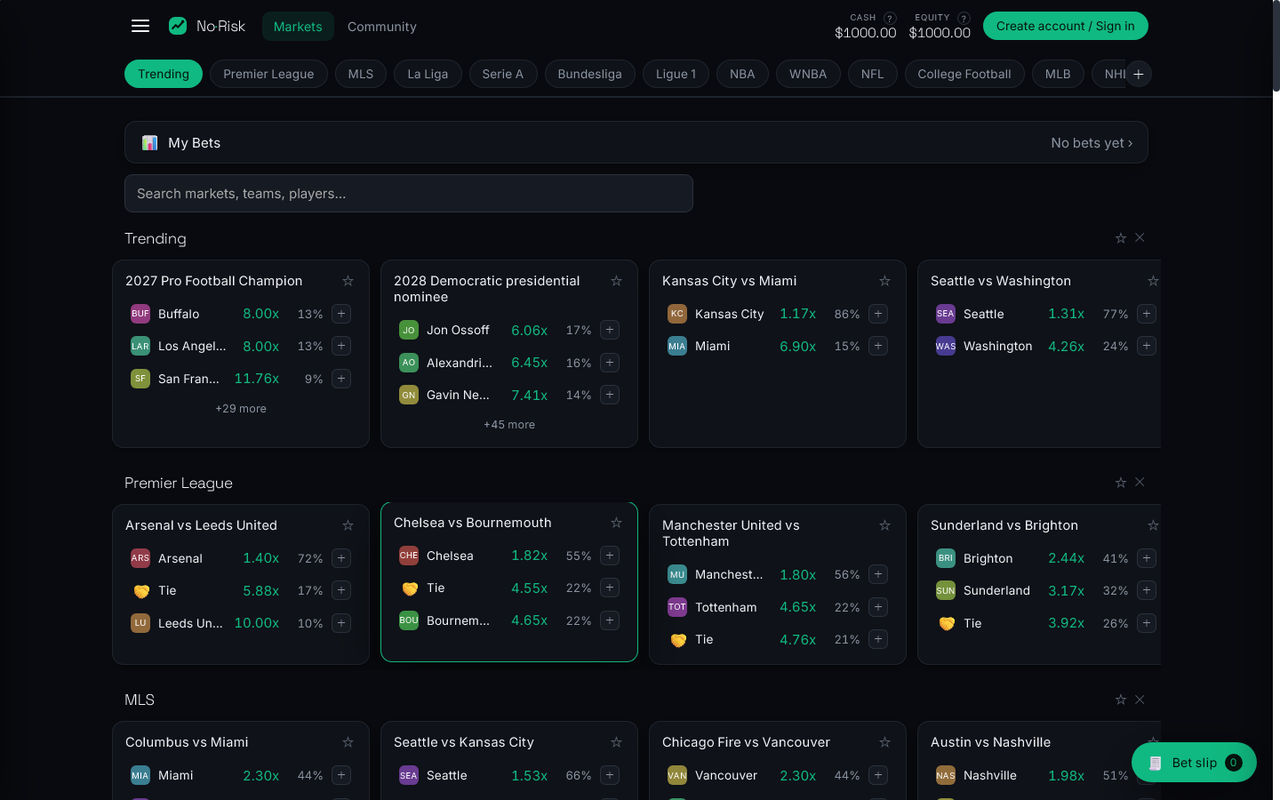Select the Trending category pill
This screenshot has width=1280, height=800.
click(164, 74)
